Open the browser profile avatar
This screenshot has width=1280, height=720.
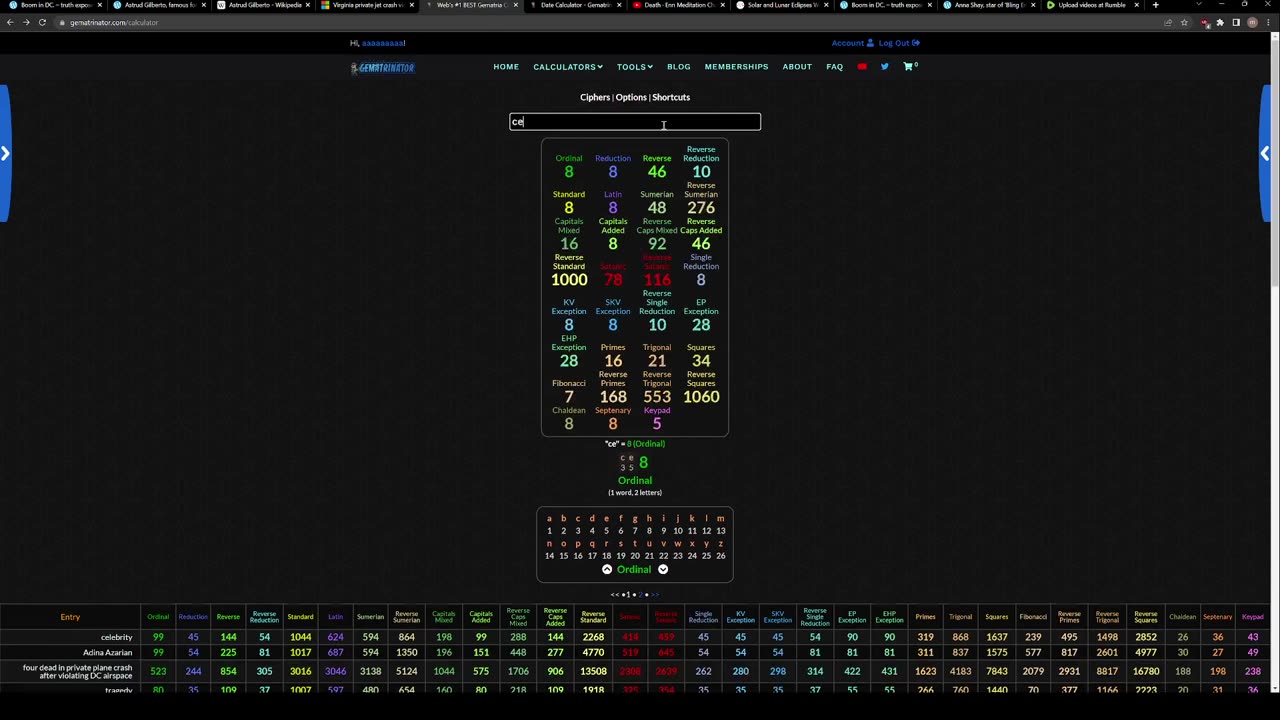[x=1252, y=22]
